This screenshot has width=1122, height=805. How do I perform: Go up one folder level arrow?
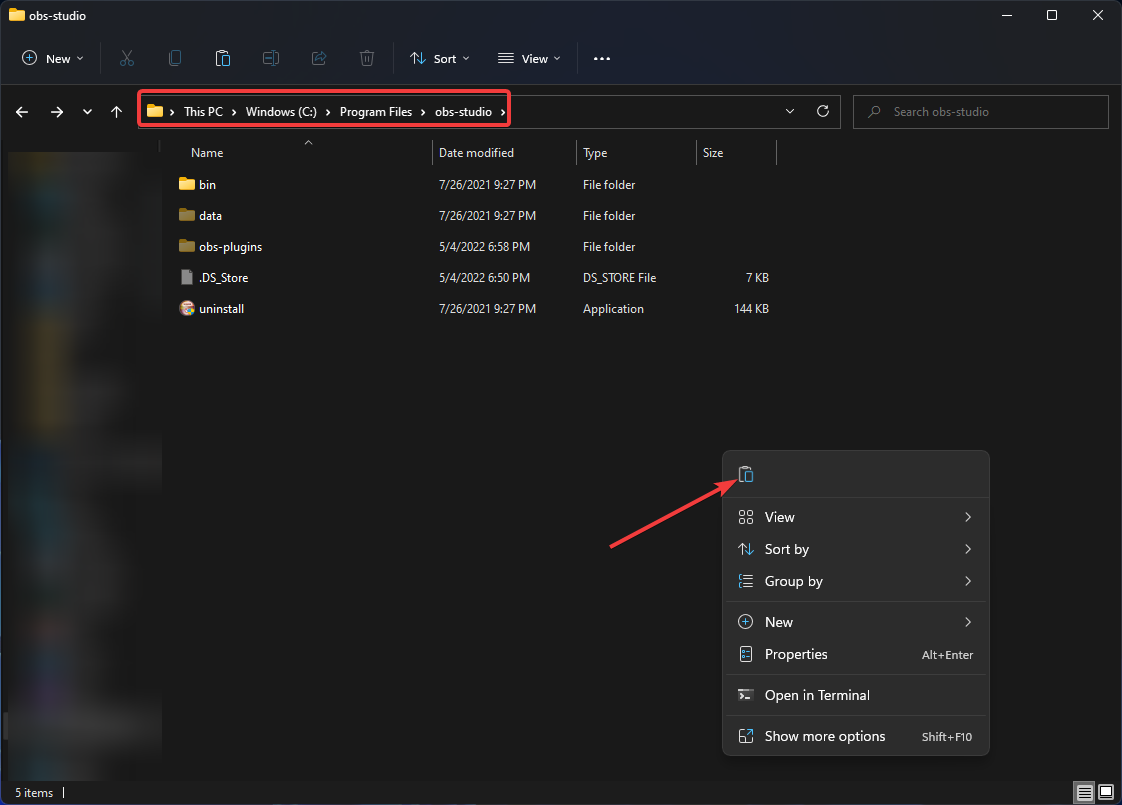(117, 112)
